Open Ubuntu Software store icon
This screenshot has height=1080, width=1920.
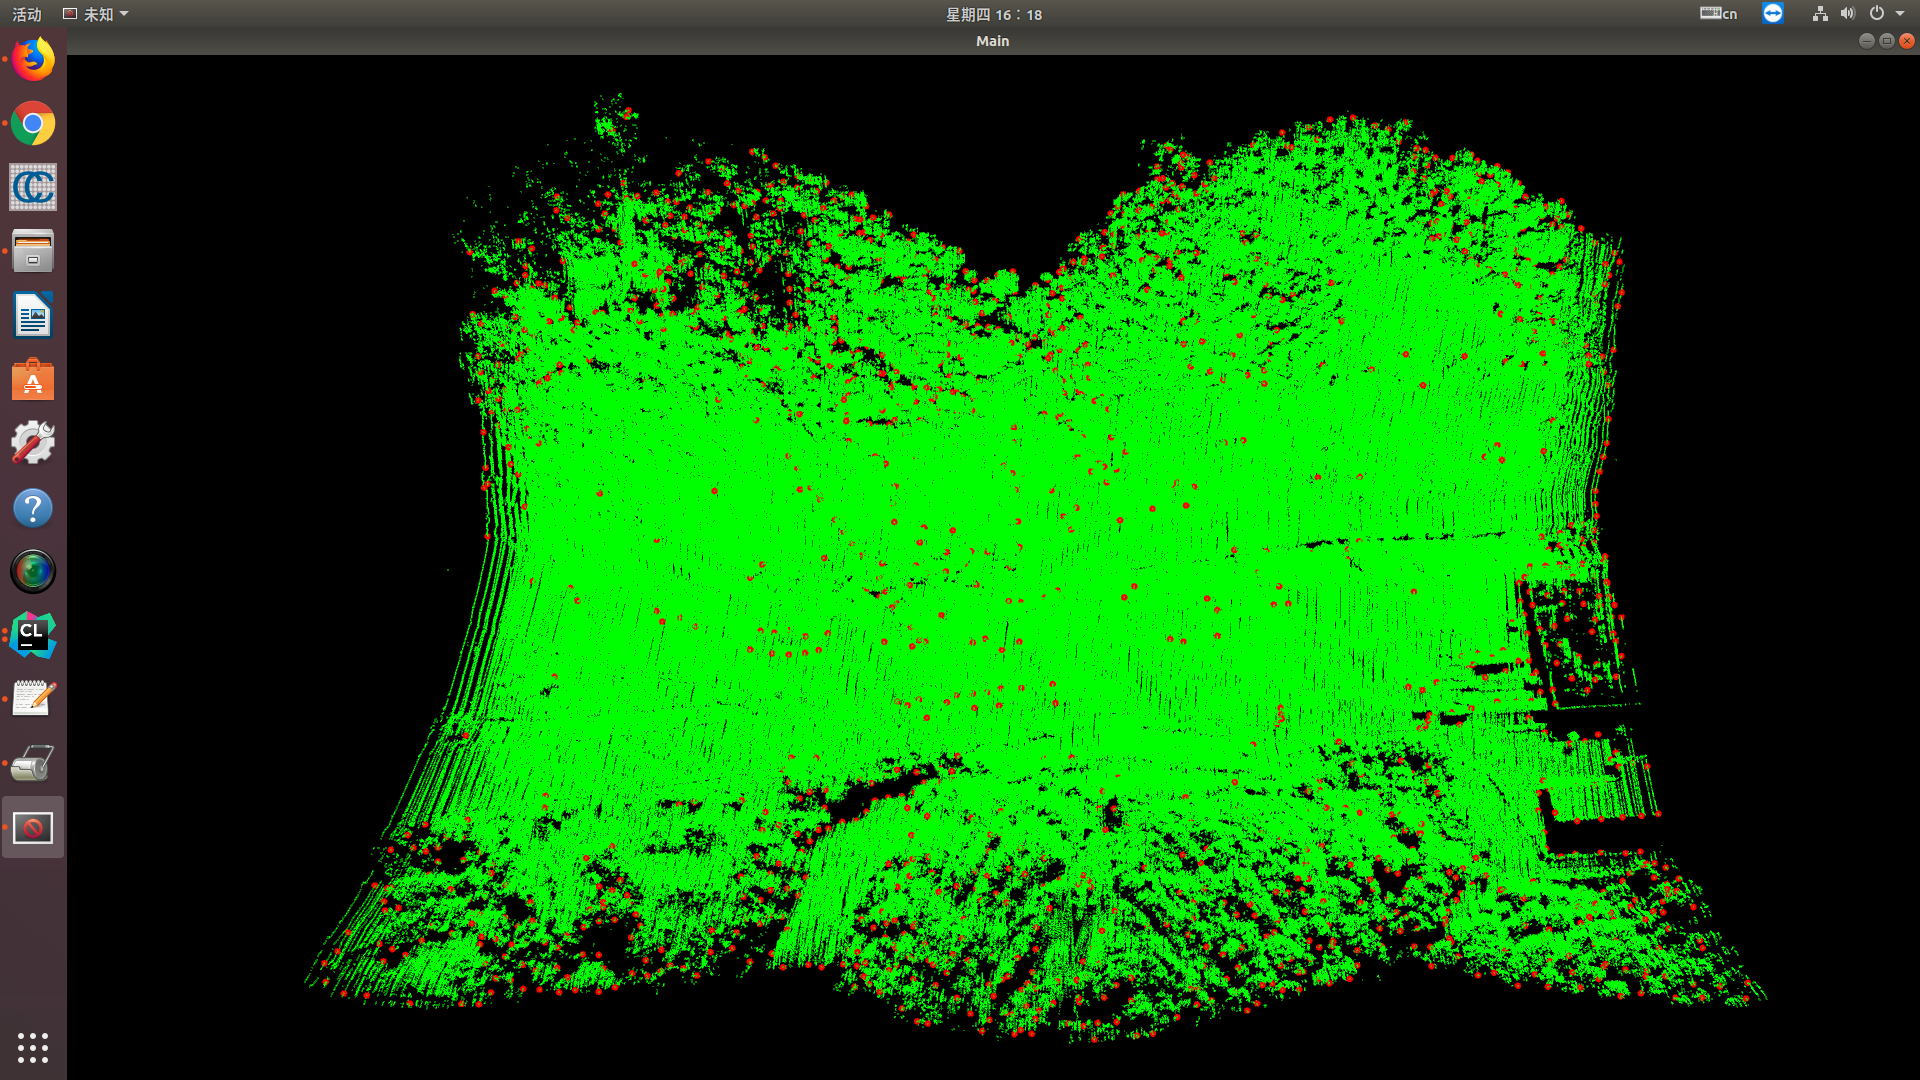[33, 380]
